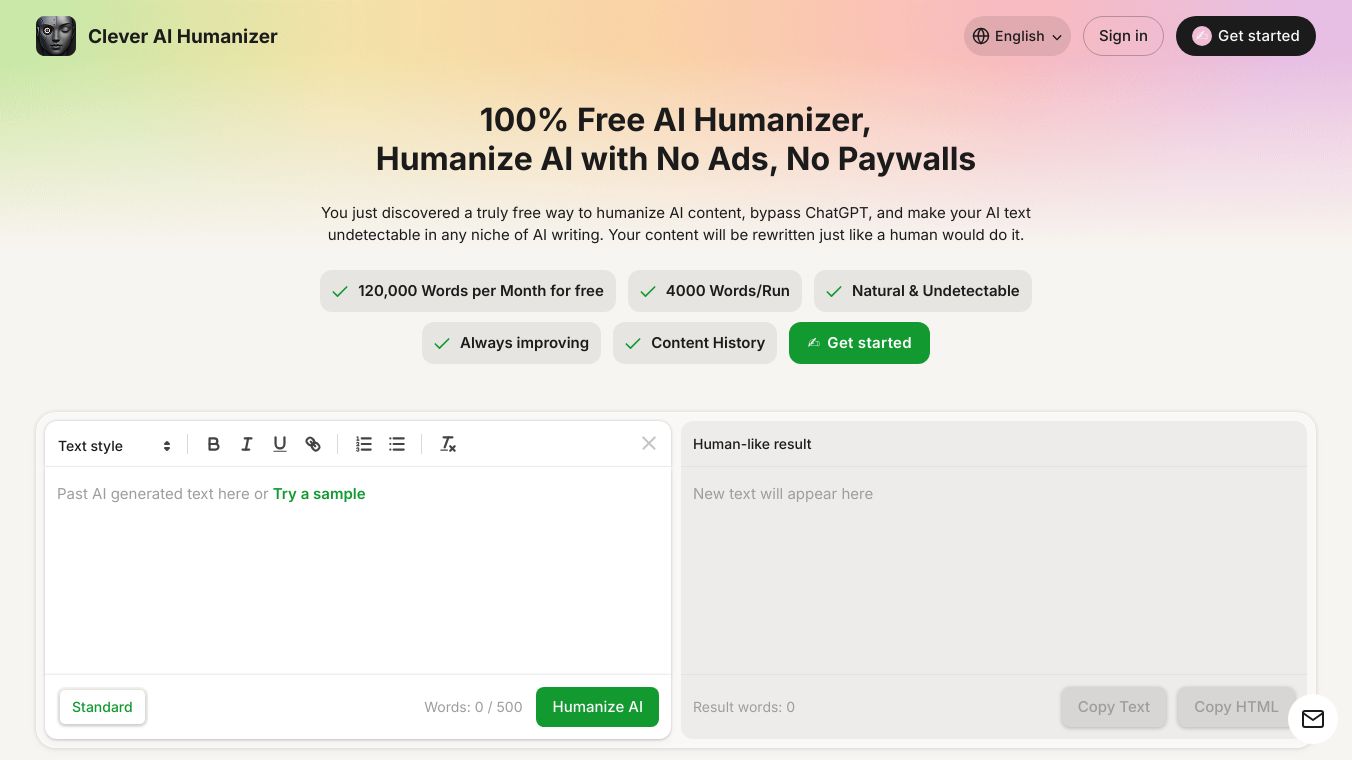The height and width of the screenshot is (760, 1352).
Task: Click the Copy Text button
Action: pos(1113,707)
